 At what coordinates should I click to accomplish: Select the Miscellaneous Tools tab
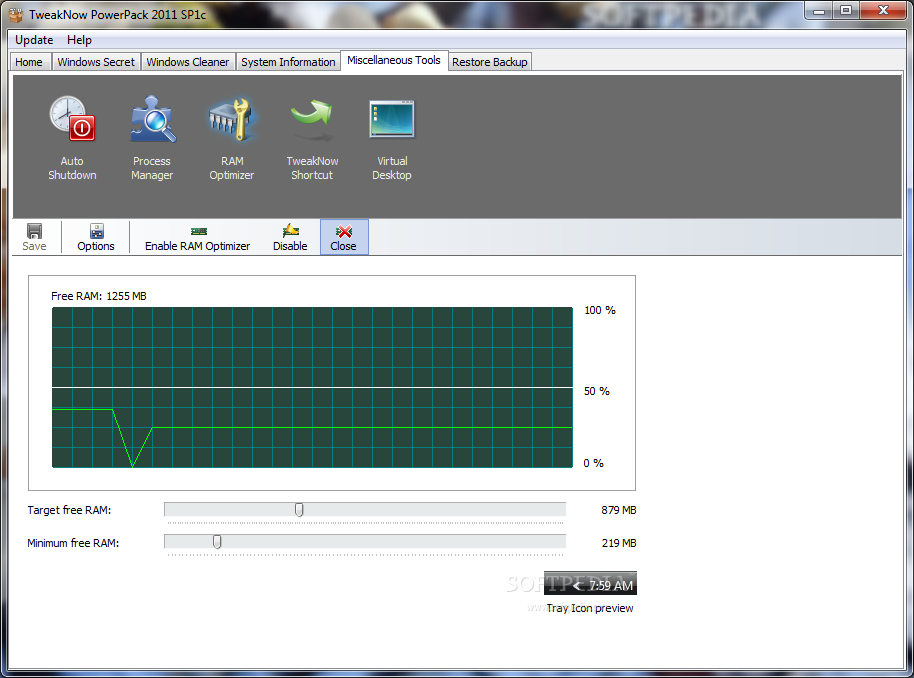point(394,60)
